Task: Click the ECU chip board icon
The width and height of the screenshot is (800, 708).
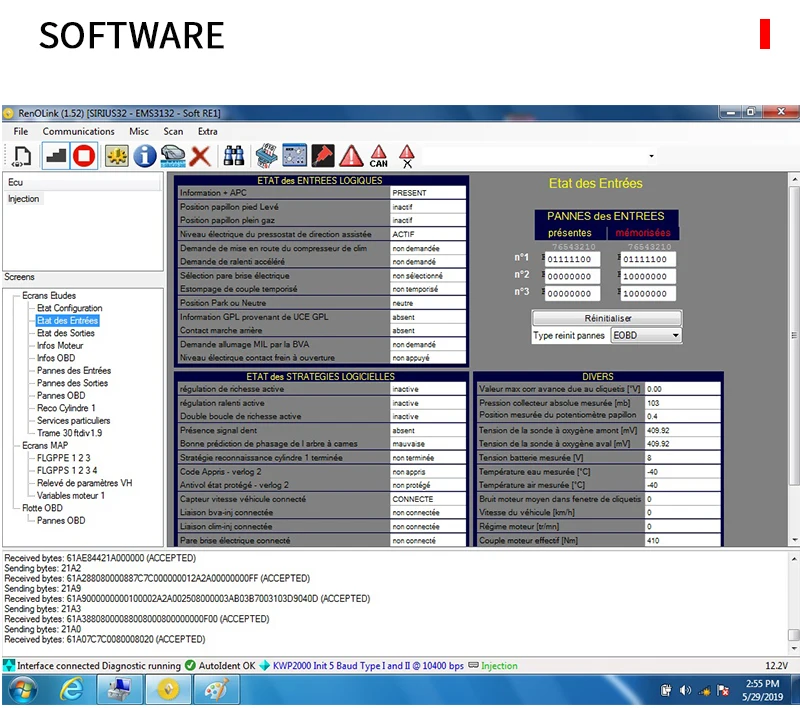Action: [266, 156]
